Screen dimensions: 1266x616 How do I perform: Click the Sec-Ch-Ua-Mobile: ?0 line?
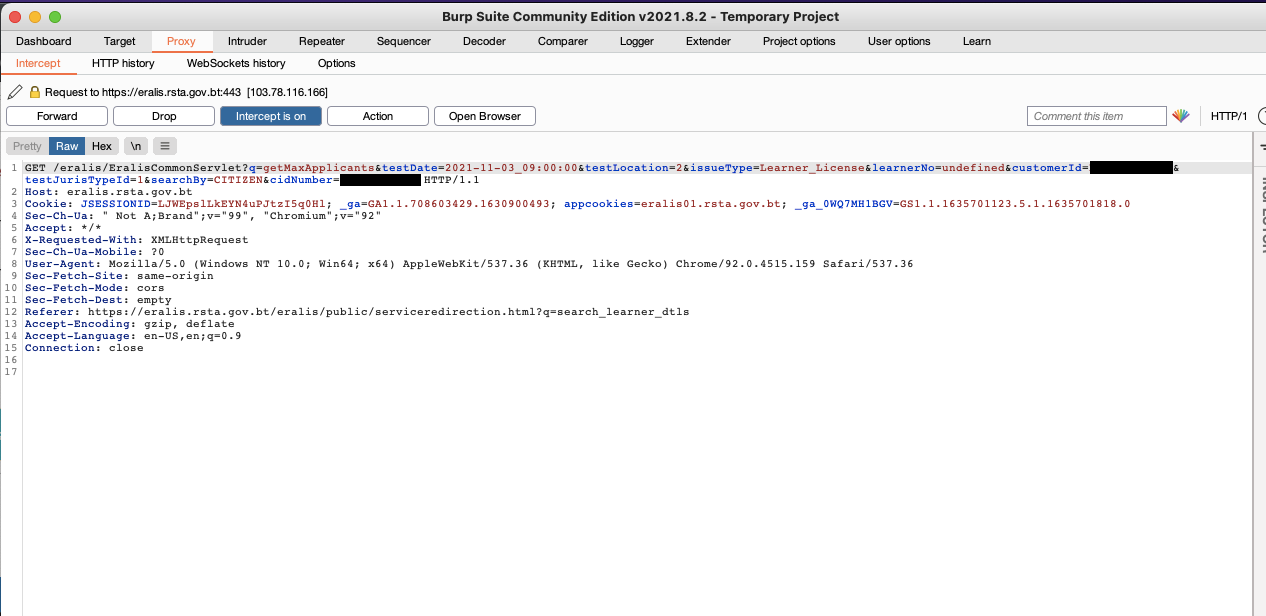click(95, 252)
